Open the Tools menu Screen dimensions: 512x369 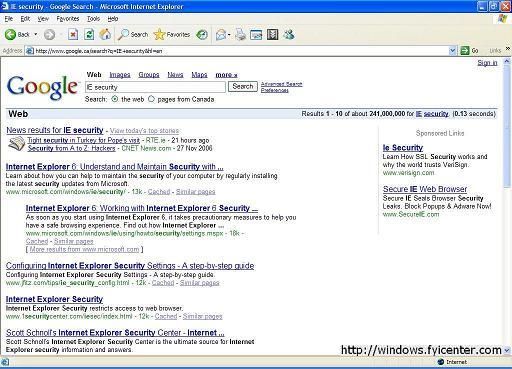click(93, 19)
